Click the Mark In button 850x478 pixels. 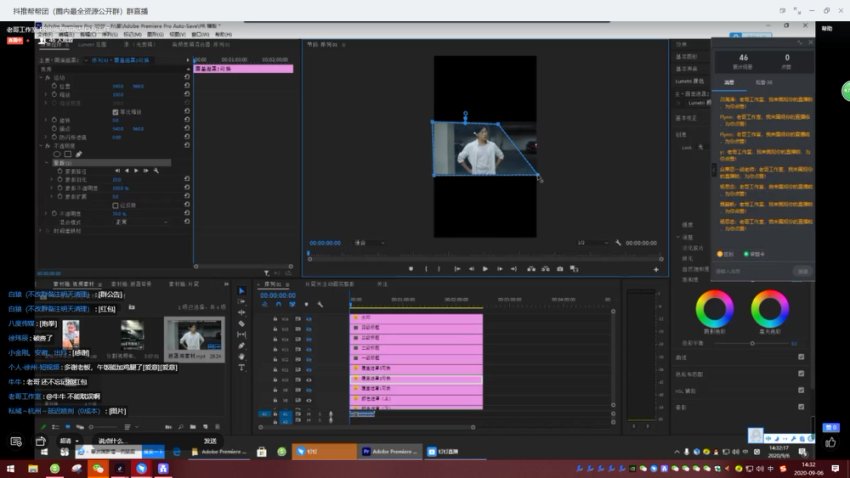point(426,269)
